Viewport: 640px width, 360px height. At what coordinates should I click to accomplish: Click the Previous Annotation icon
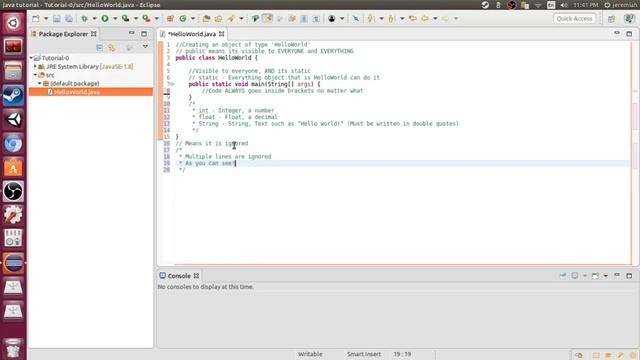(x=391, y=18)
